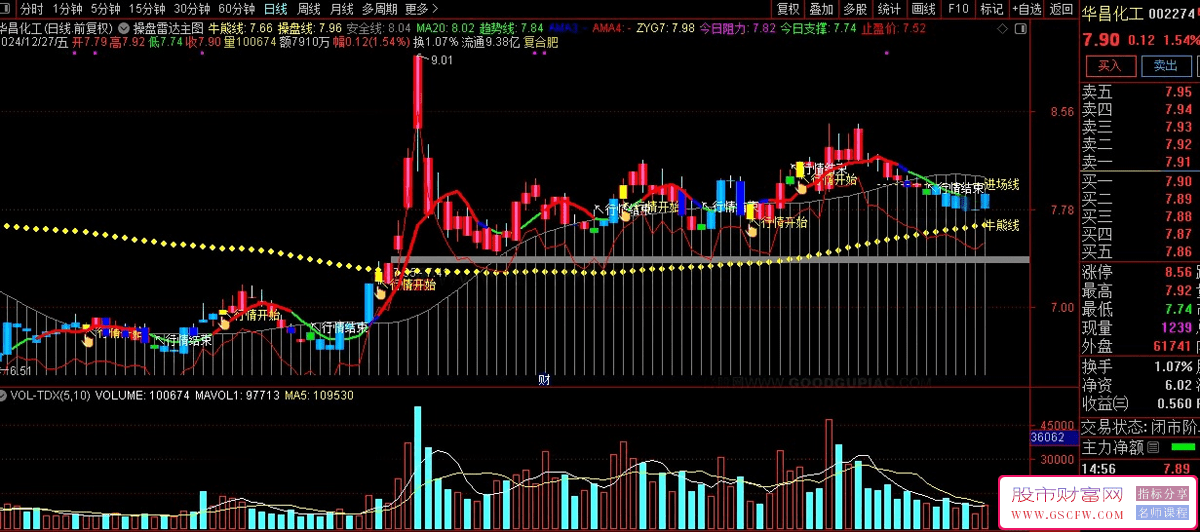1200x532 pixels.
Task: Click the 标记 mark button
Action: [991, 9]
